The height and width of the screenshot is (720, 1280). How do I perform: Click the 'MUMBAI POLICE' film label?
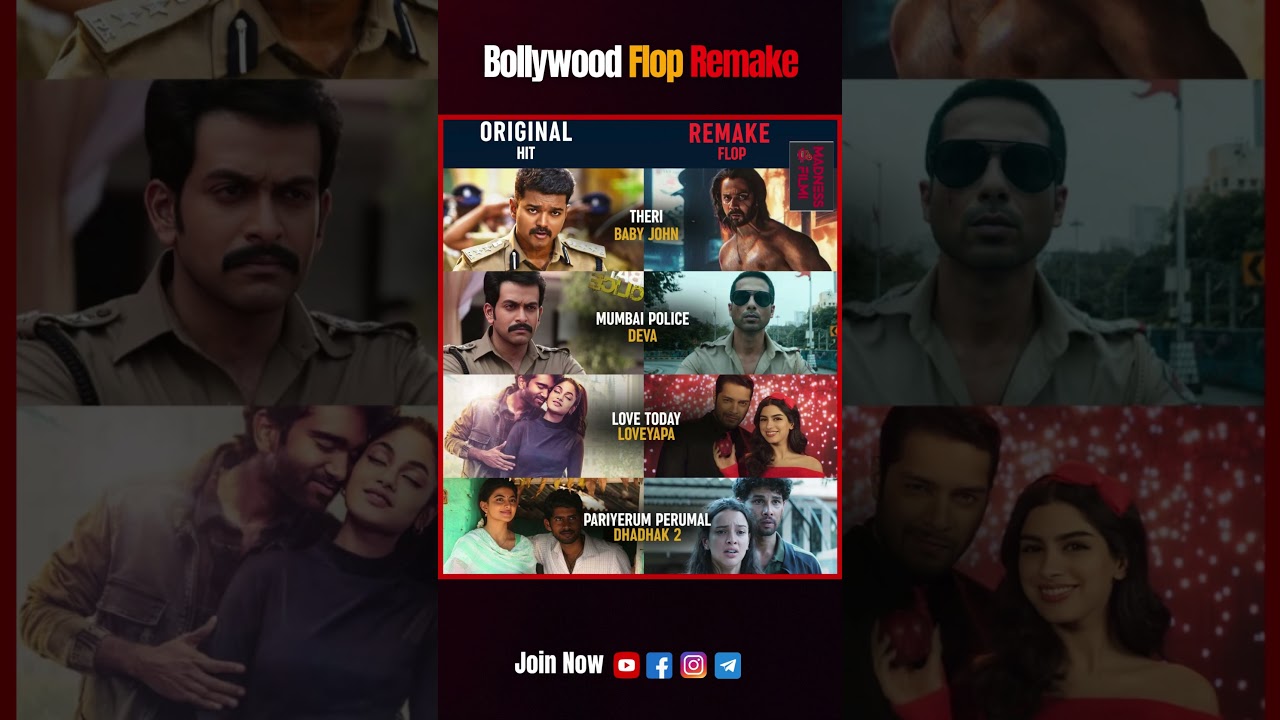[642, 319]
